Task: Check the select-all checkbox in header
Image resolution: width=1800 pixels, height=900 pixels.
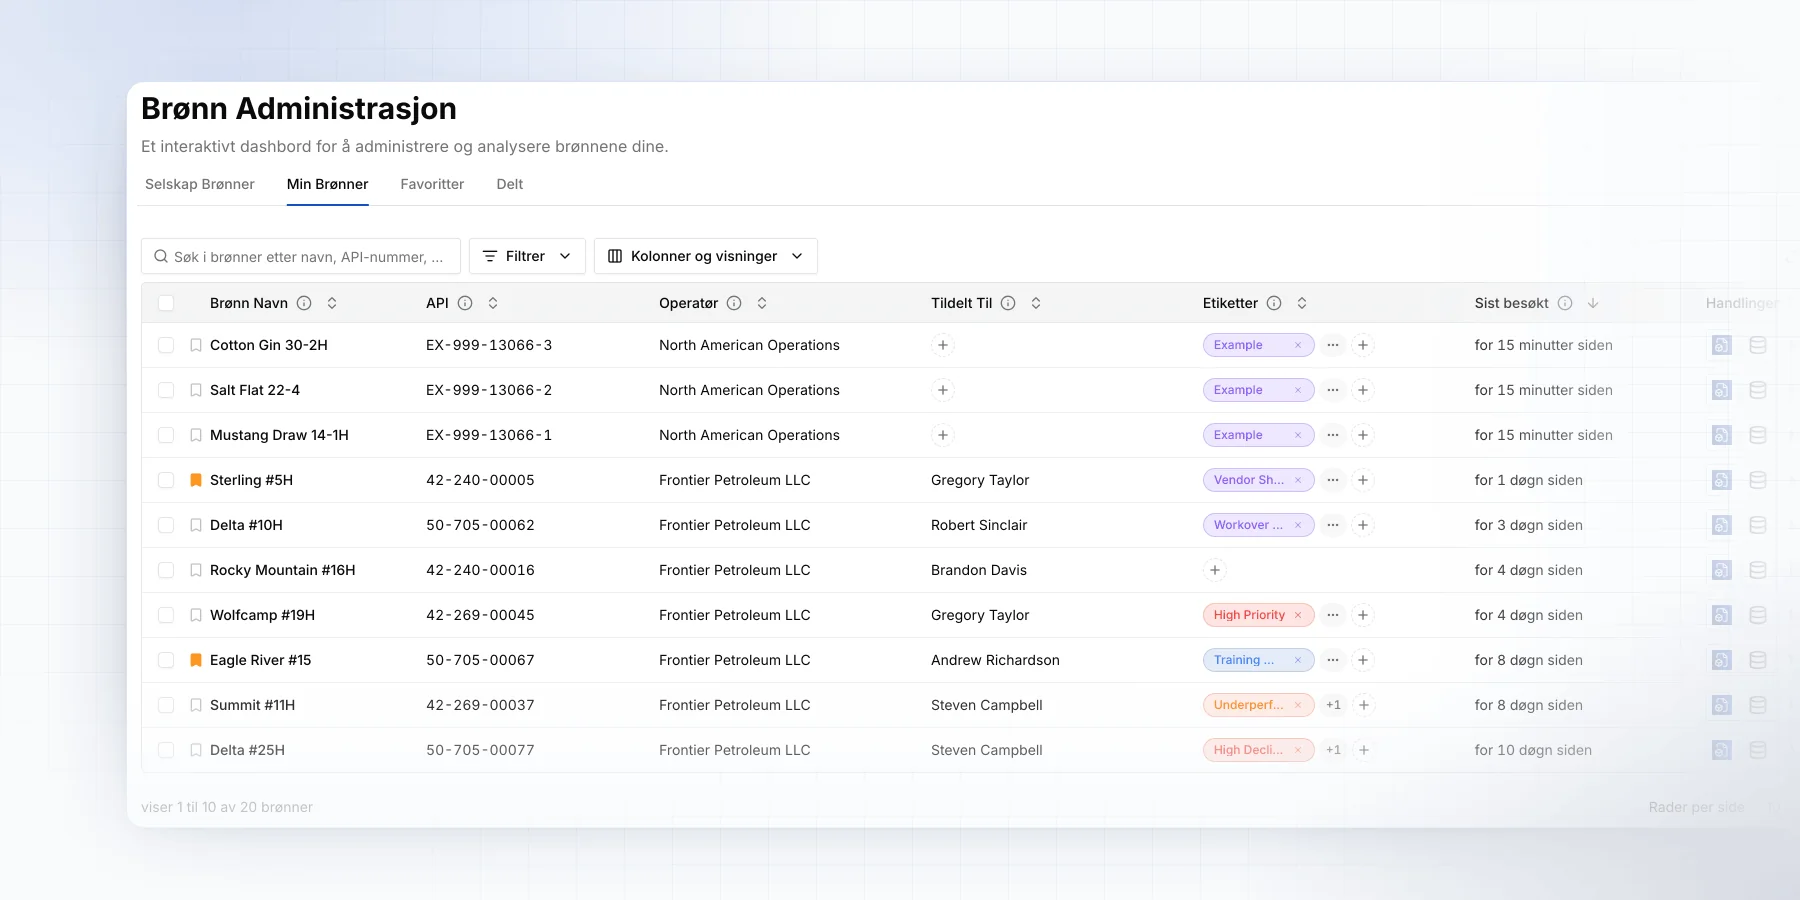Action: pyautogui.click(x=166, y=303)
